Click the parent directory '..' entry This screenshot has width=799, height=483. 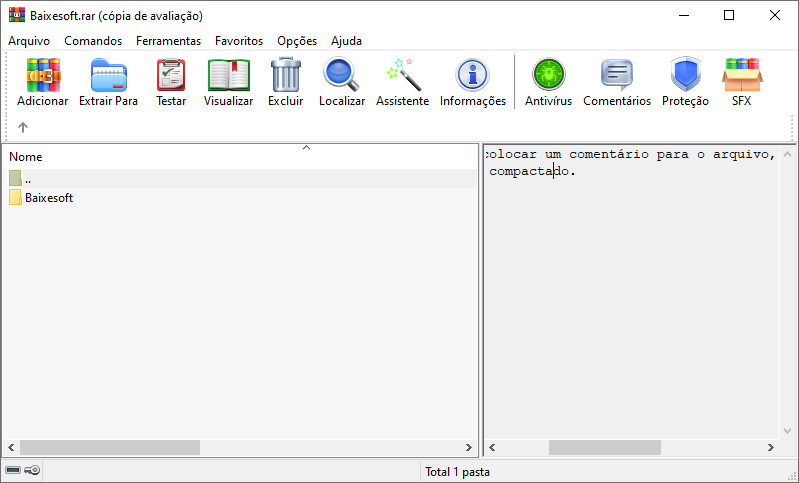28,178
